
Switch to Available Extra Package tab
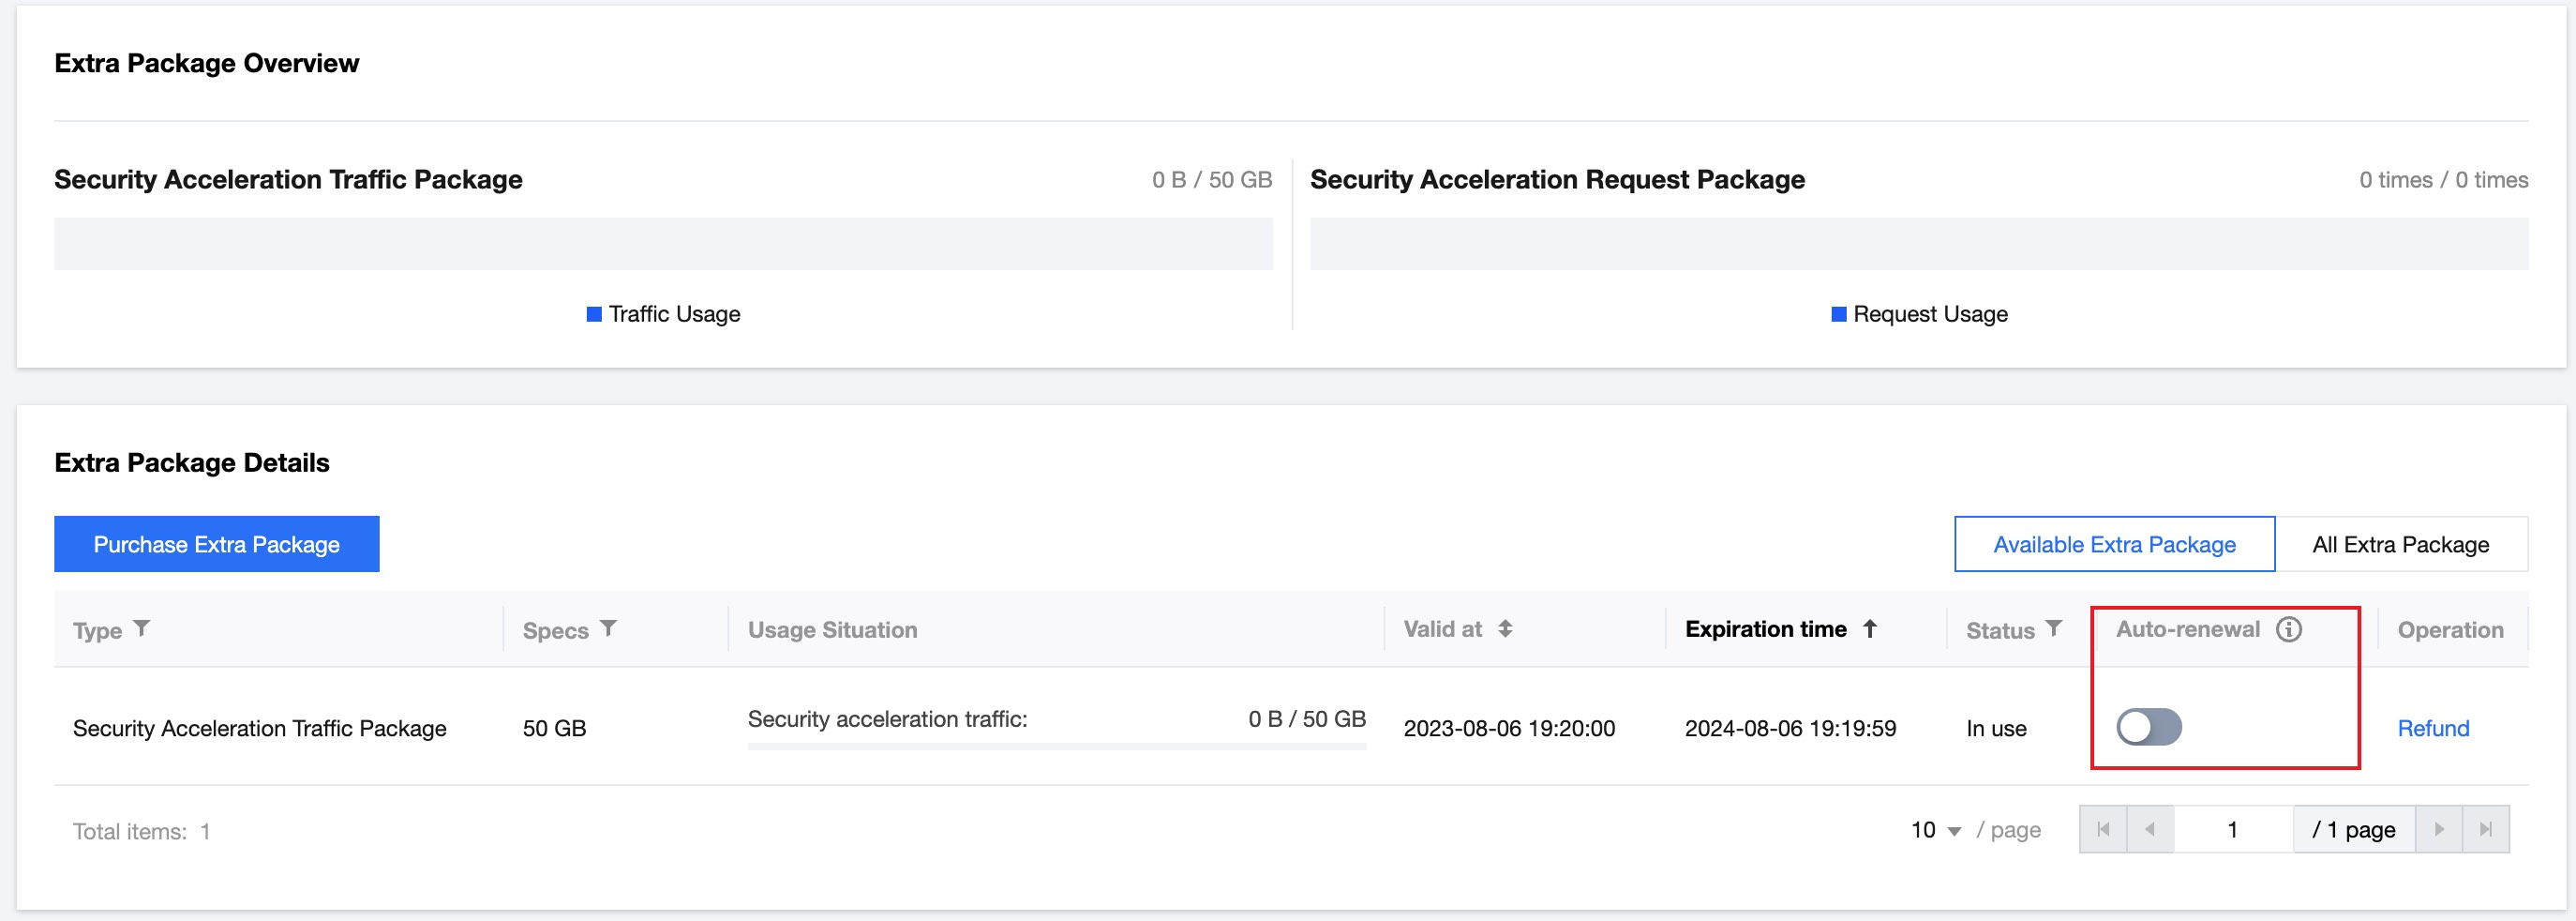tap(2114, 544)
